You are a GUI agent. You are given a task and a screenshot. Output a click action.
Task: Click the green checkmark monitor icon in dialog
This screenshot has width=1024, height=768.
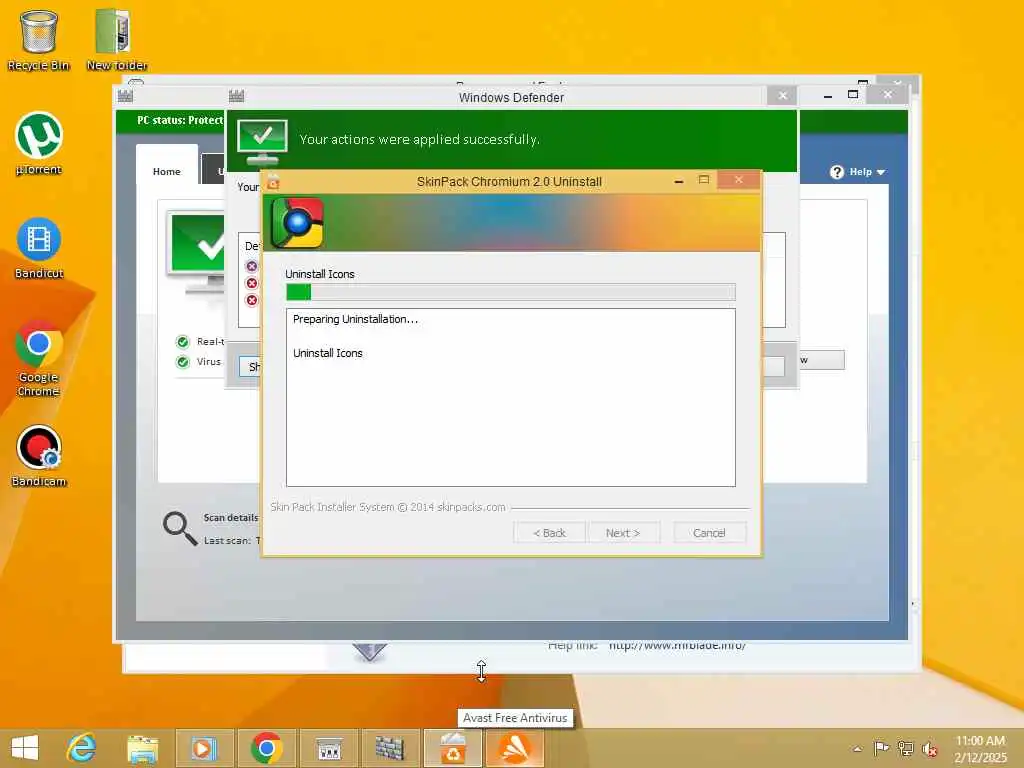click(262, 141)
